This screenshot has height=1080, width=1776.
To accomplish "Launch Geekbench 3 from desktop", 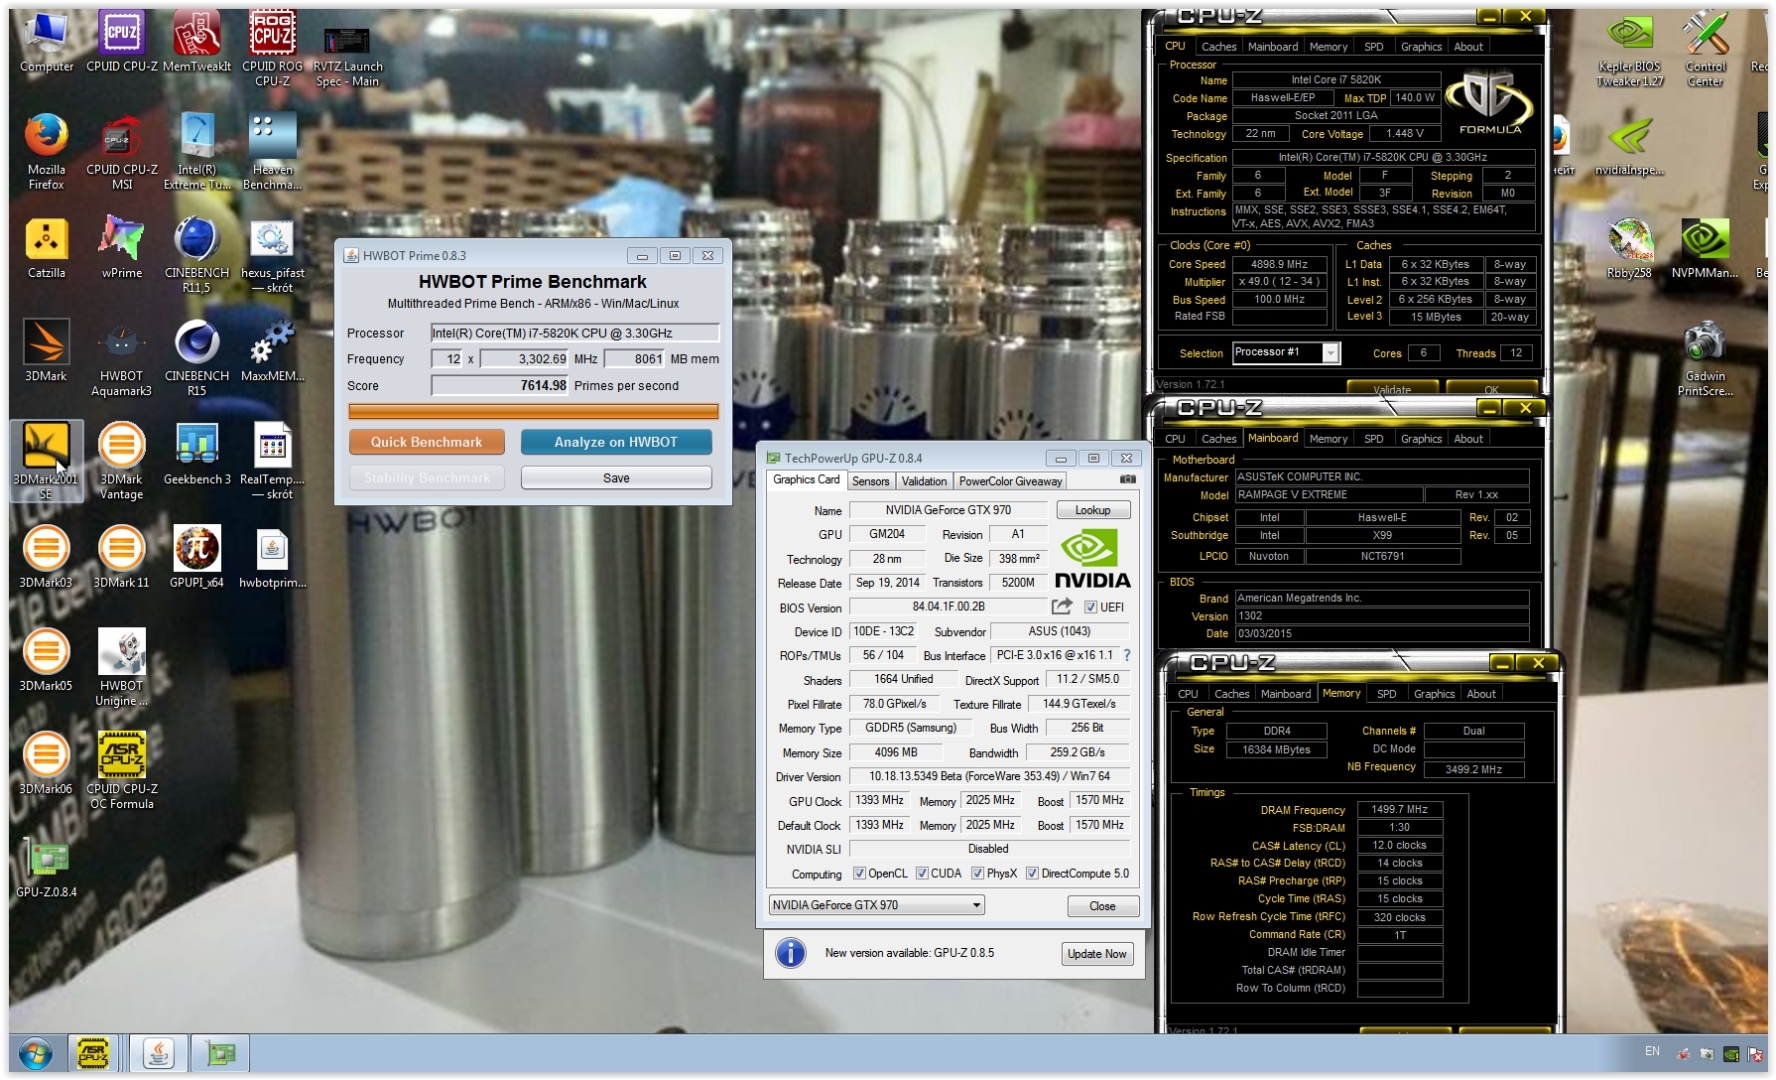I will tap(196, 453).
